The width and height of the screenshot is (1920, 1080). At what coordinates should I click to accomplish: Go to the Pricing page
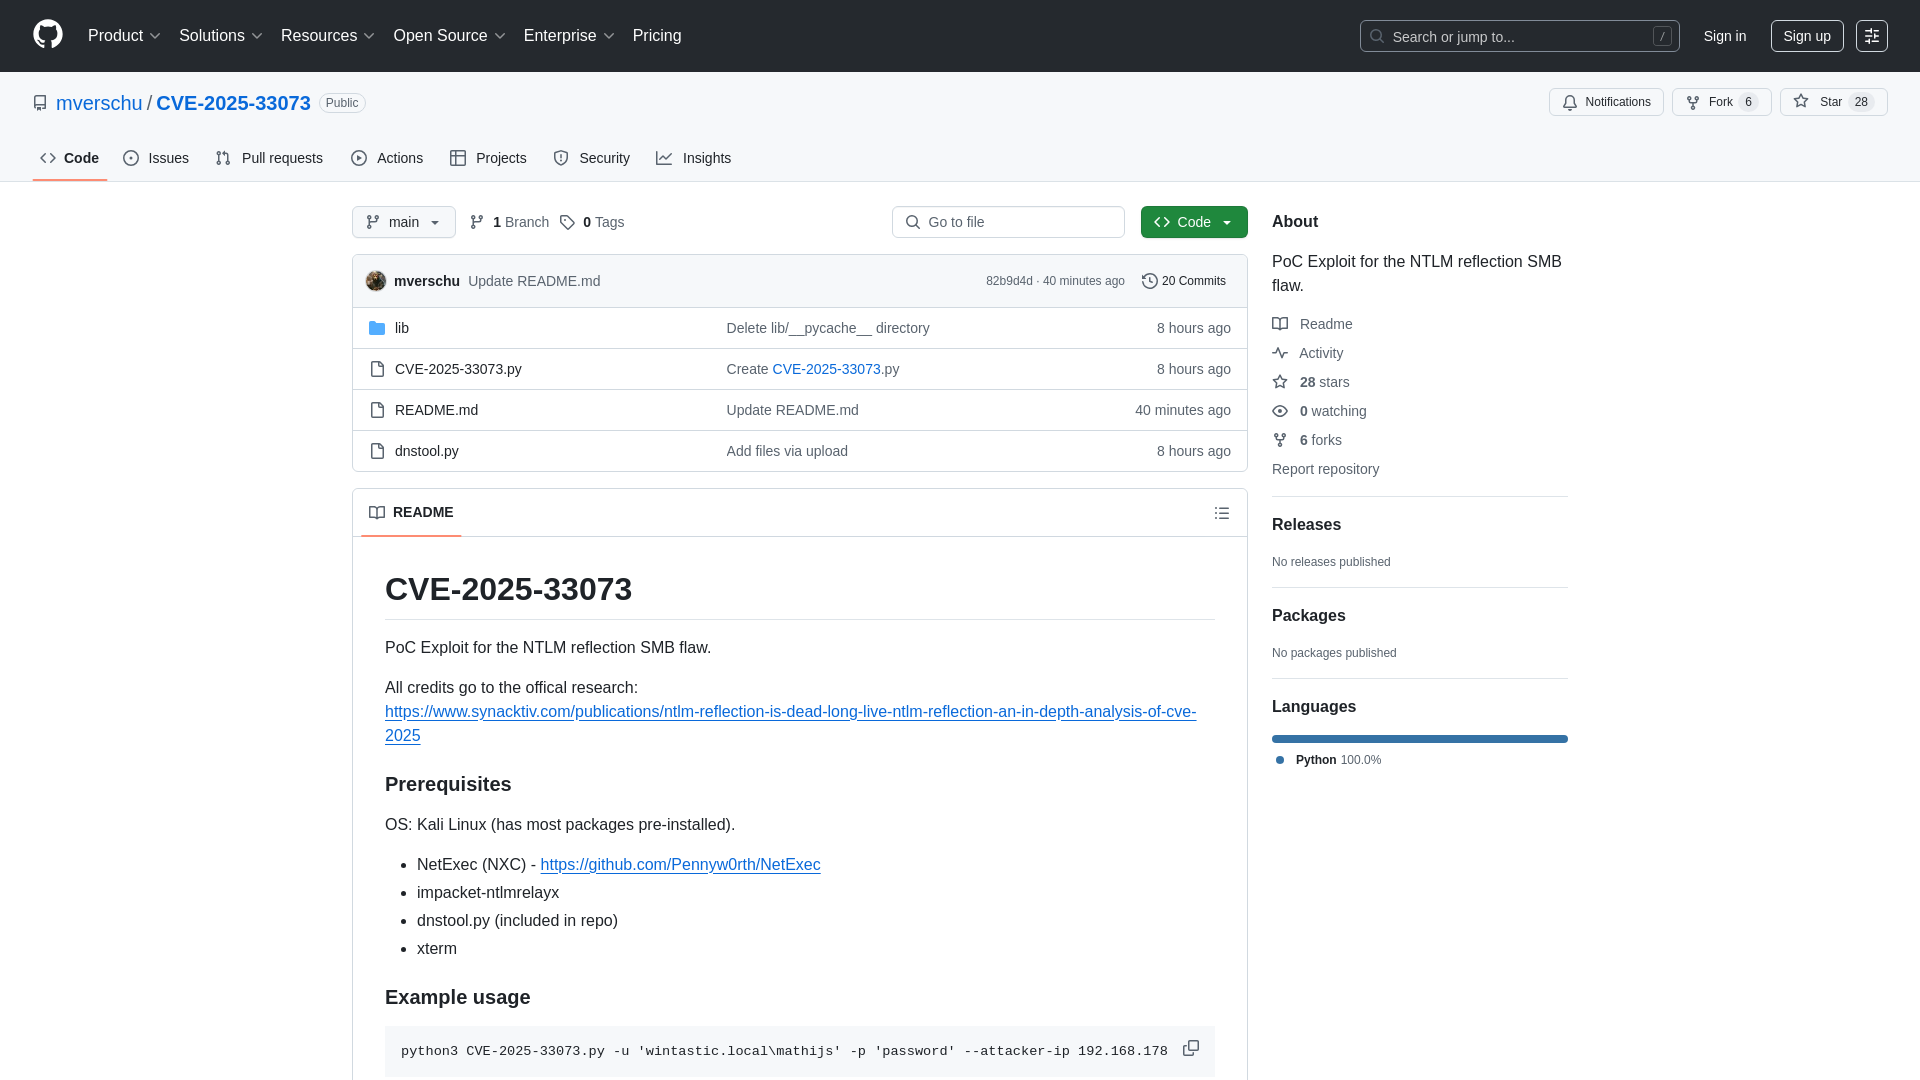(x=657, y=35)
